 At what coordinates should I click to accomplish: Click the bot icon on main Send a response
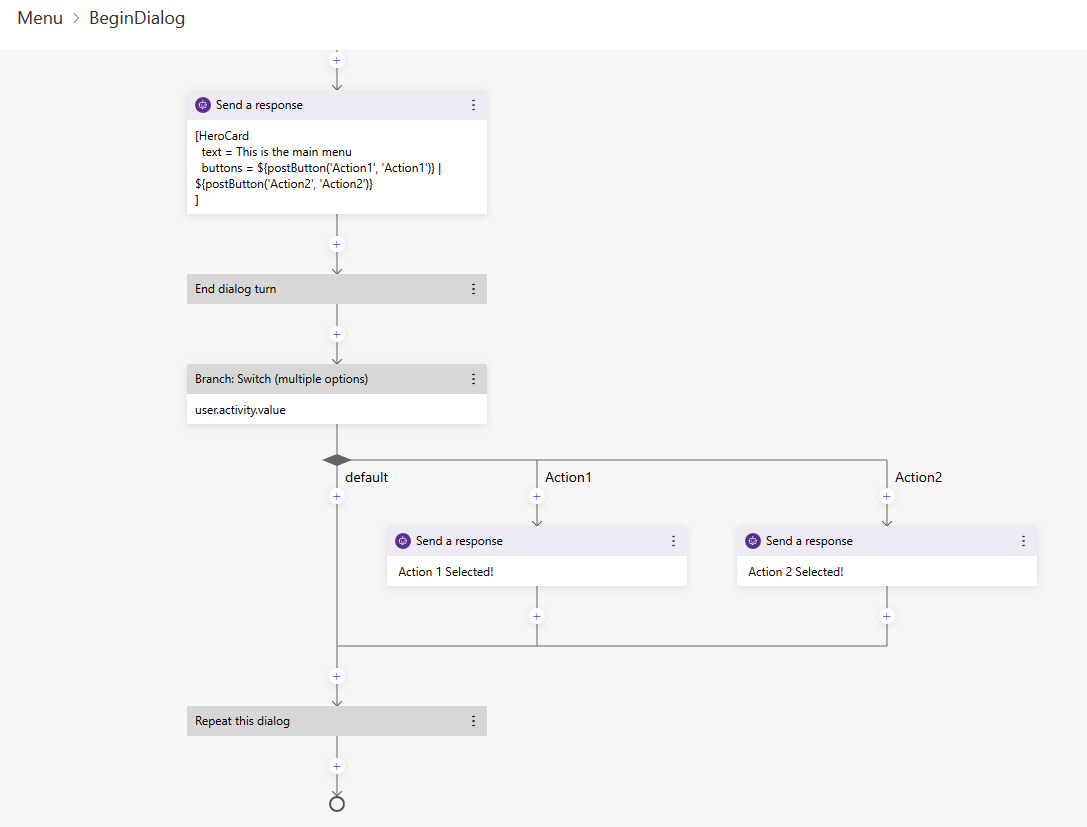(x=203, y=104)
